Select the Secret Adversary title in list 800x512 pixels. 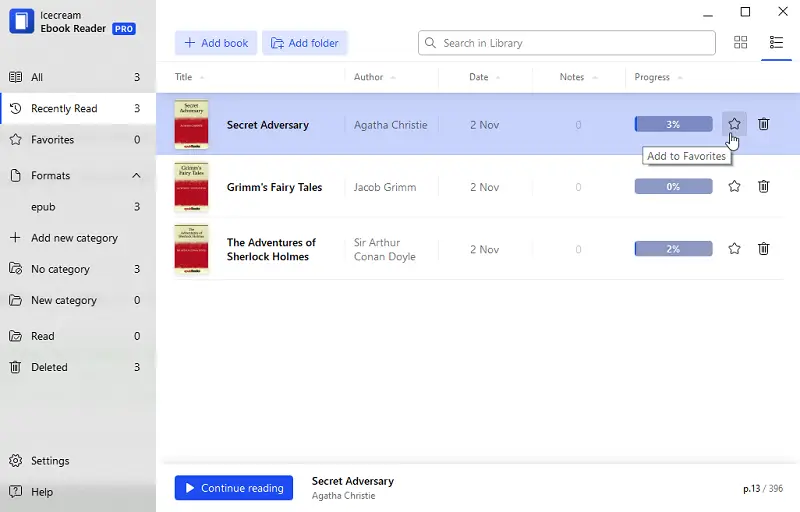point(268,125)
